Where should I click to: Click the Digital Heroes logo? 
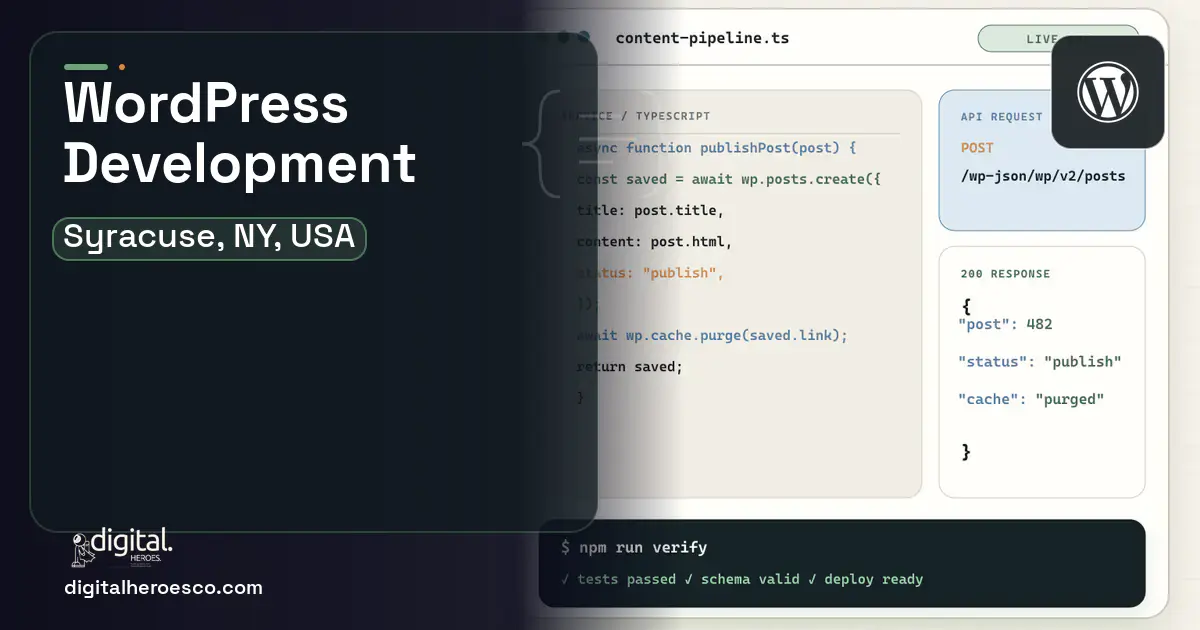tap(122, 548)
